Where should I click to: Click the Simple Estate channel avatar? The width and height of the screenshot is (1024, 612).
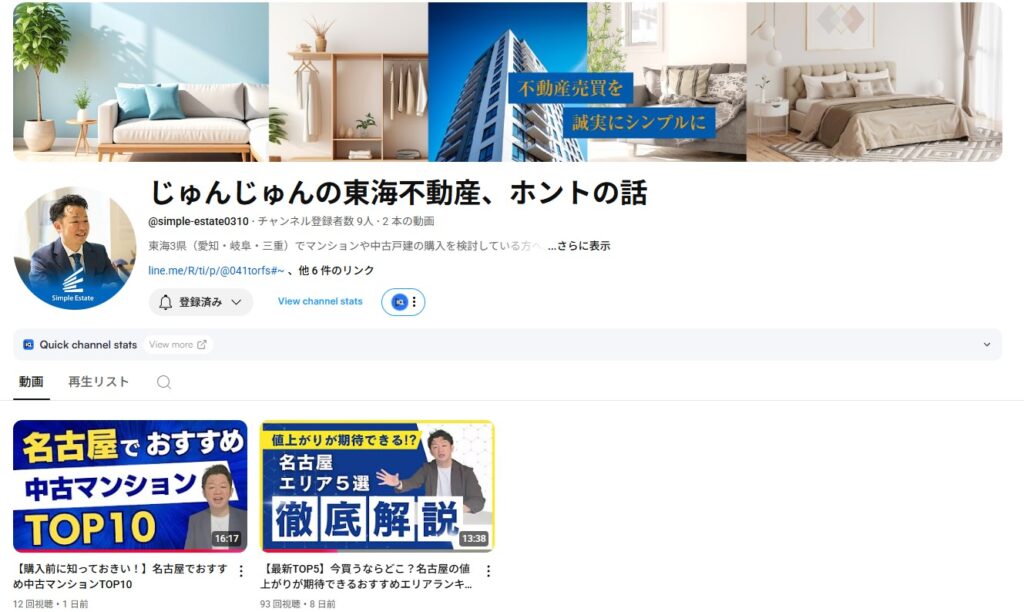click(74, 248)
